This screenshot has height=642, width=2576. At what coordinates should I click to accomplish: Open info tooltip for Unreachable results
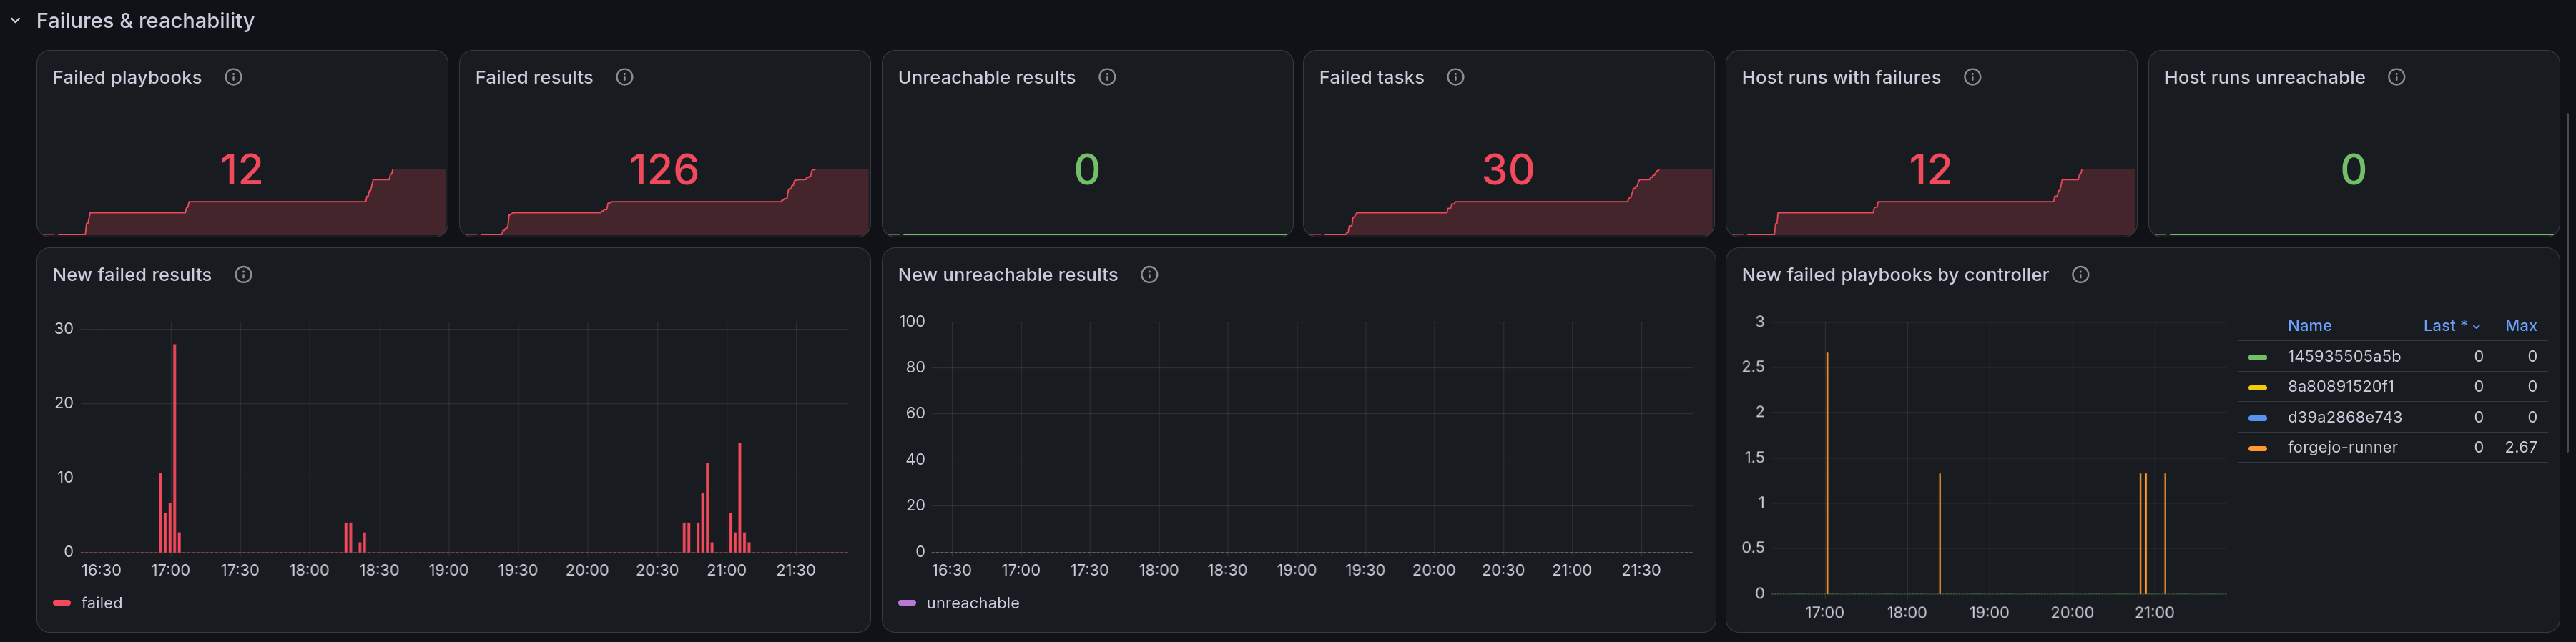click(x=1107, y=77)
